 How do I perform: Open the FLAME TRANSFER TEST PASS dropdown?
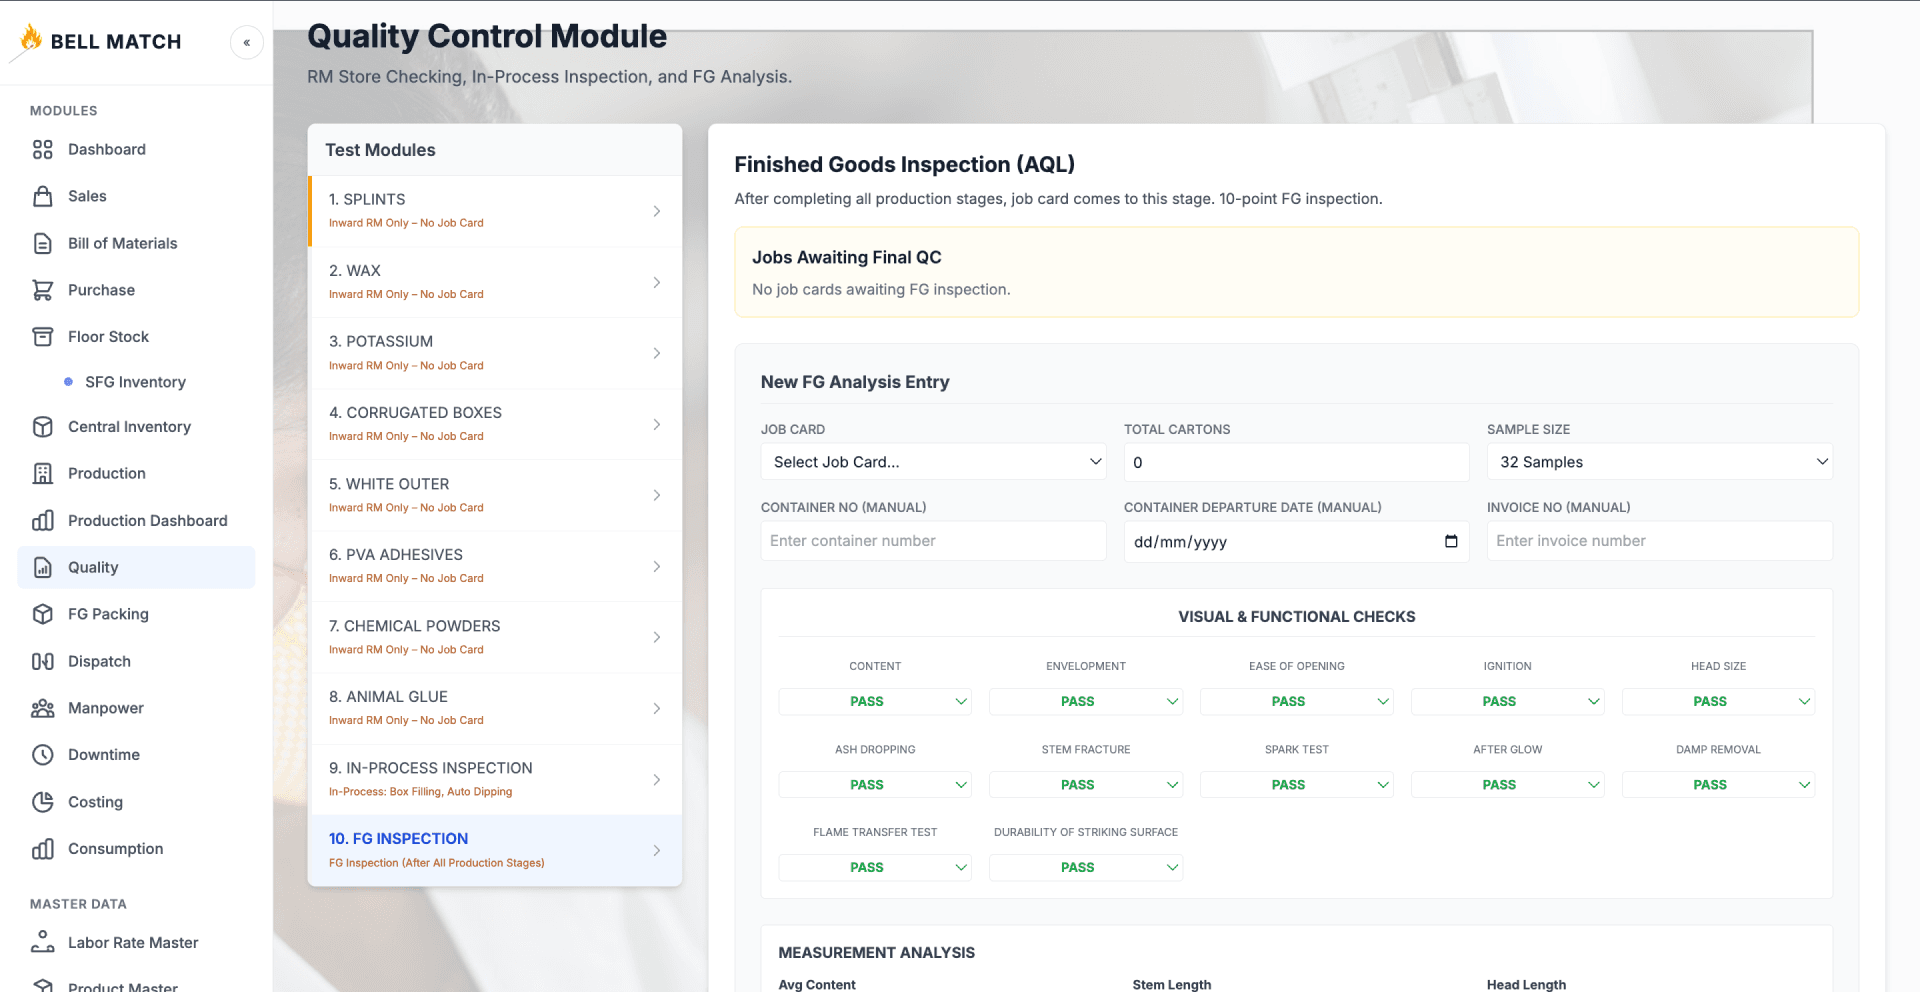pyautogui.click(x=875, y=867)
